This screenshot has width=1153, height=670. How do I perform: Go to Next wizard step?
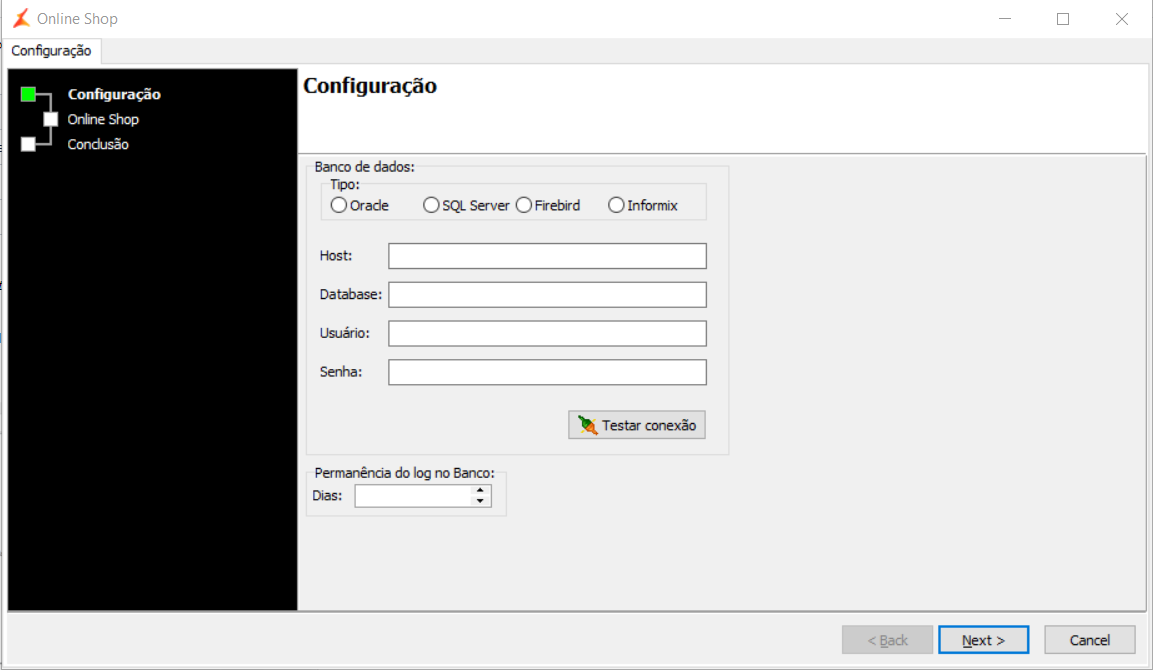[x=983, y=640]
